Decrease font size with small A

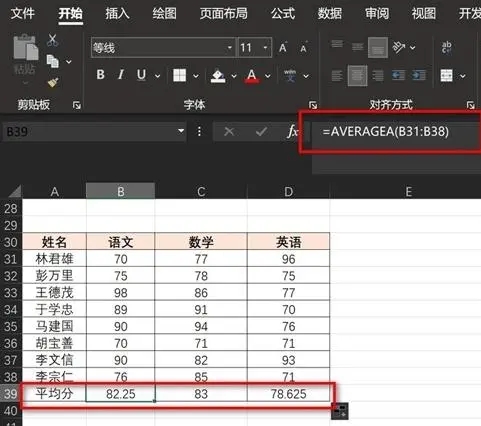point(303,48)
